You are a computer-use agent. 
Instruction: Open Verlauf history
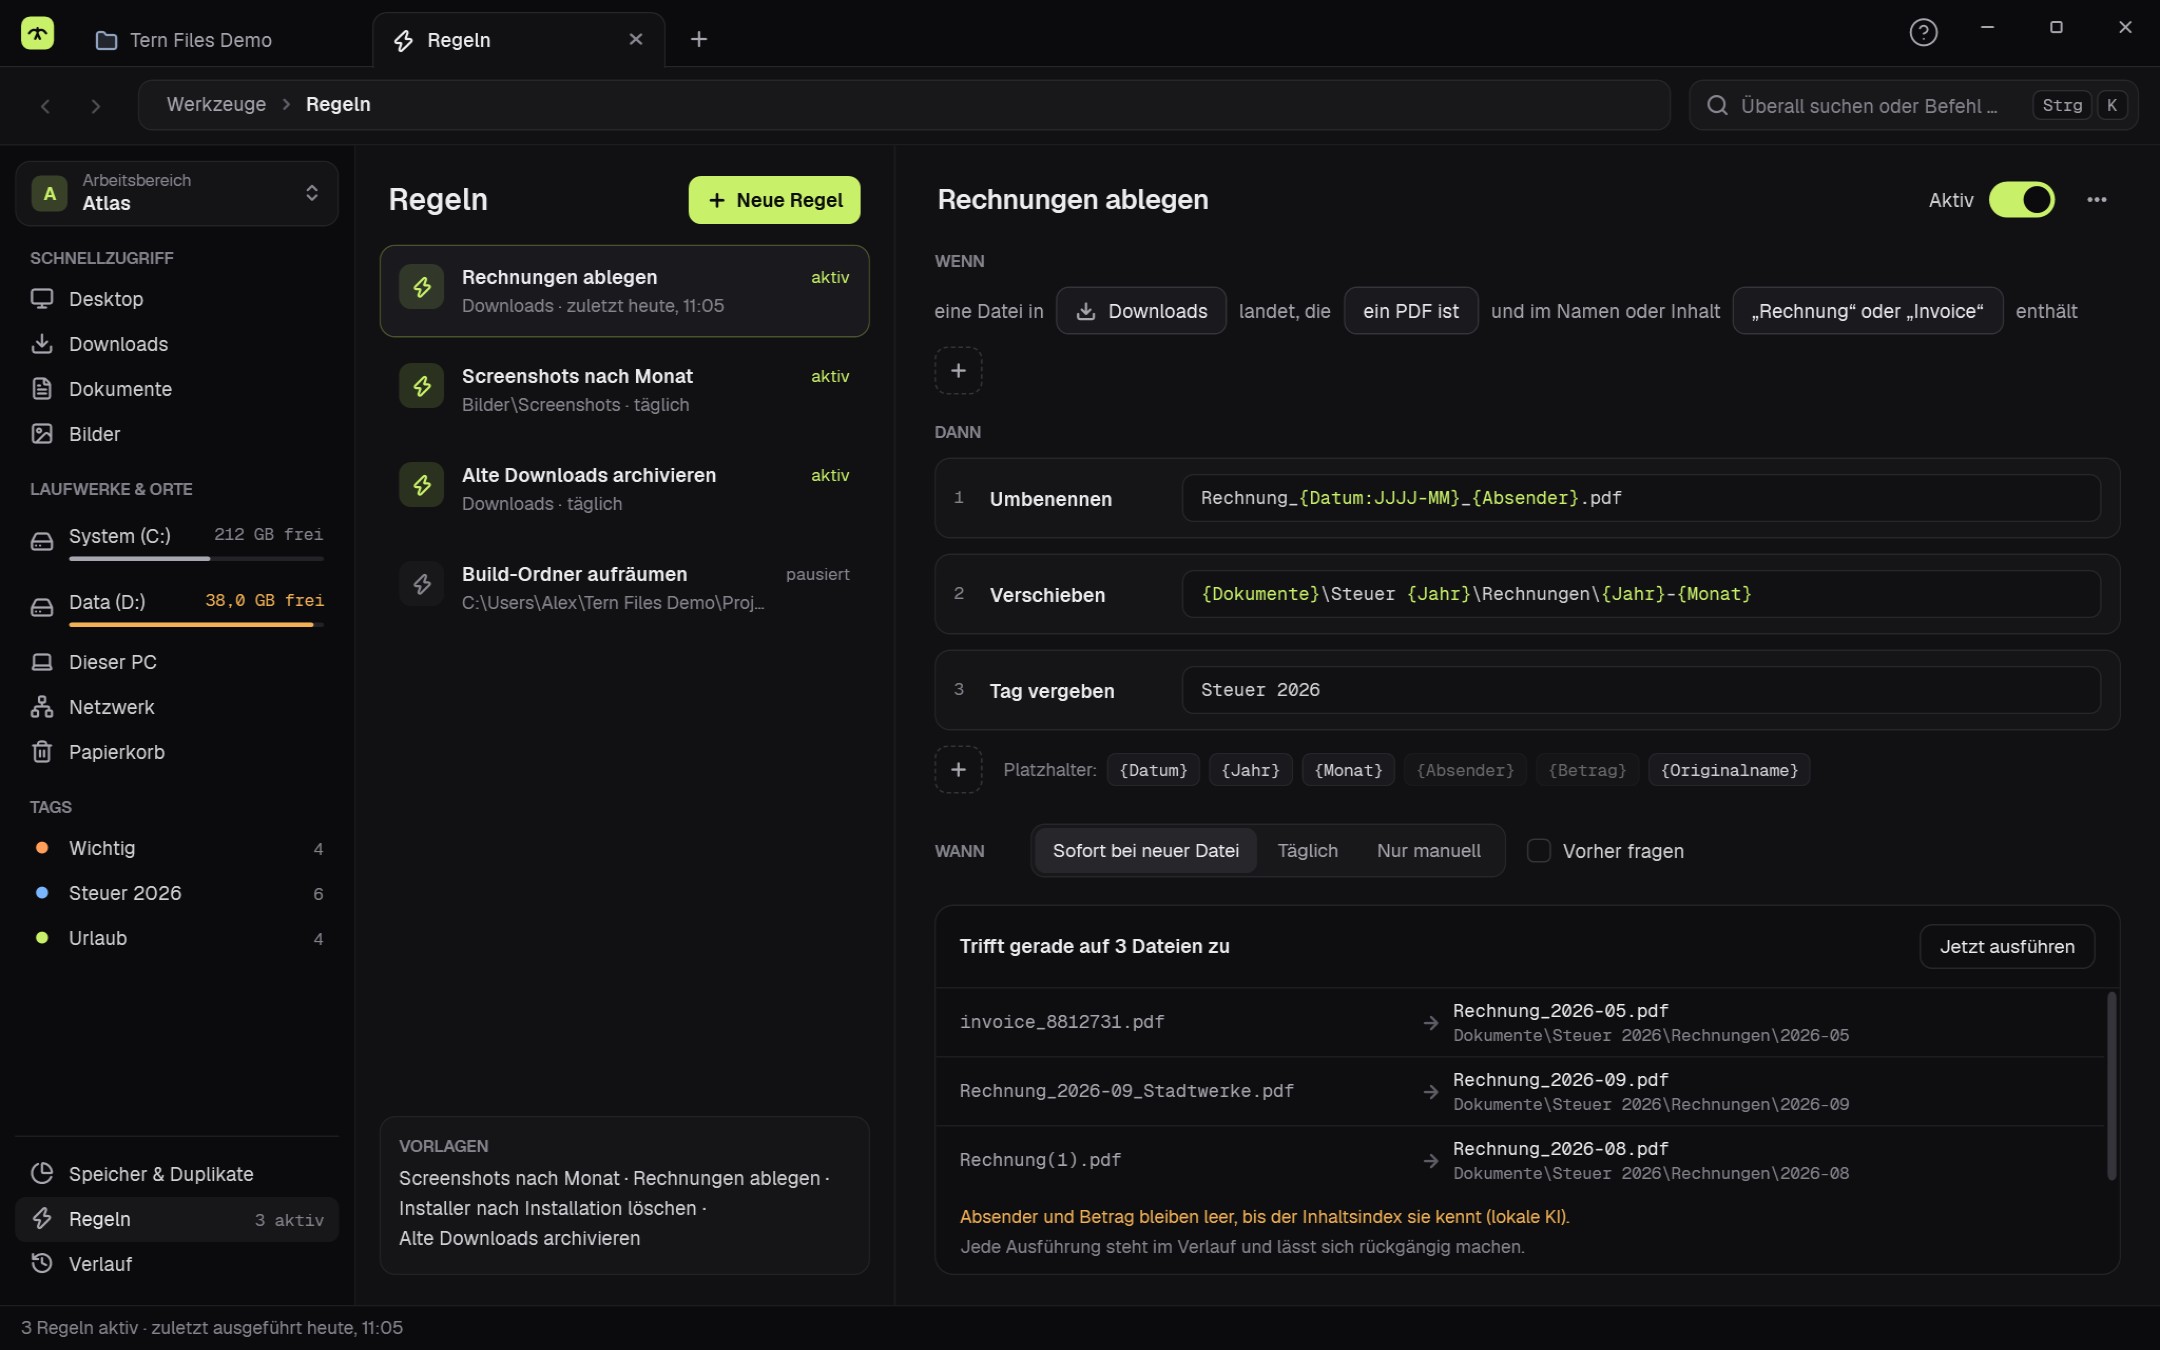[177, 1264]
